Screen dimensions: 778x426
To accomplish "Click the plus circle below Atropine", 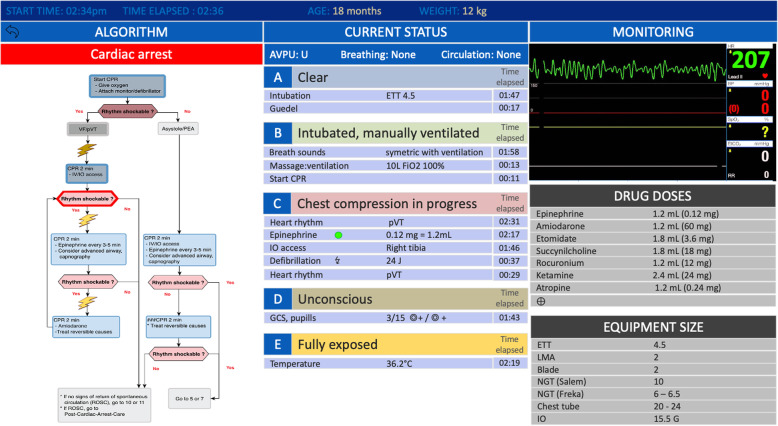I will coord(540,300).
